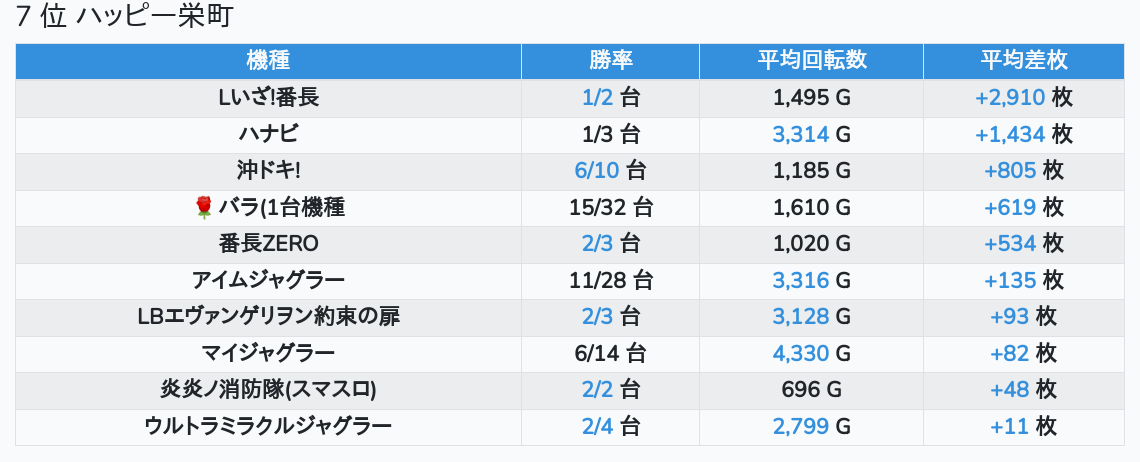Sort by the 機種 column header

(268, 61)
